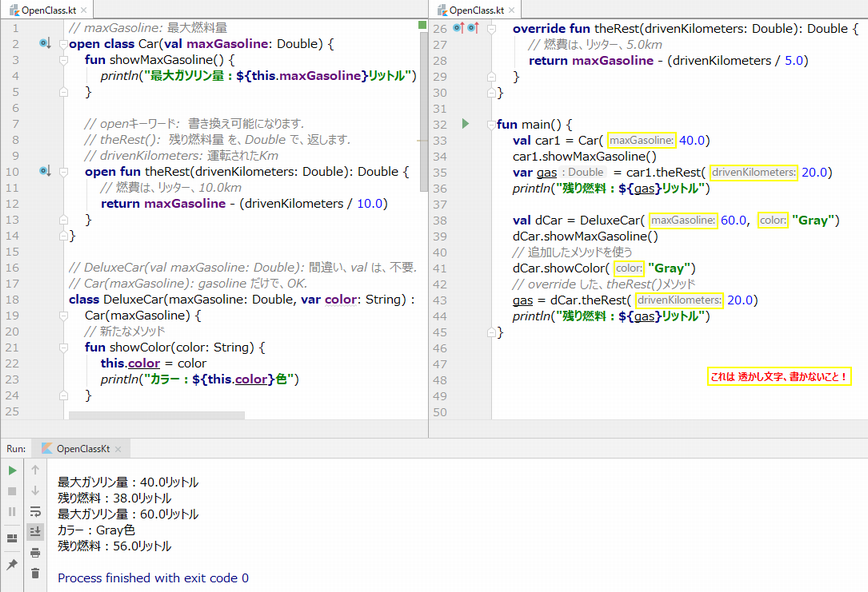Click the maxGasoline hint on line 38
This screenshot has width=868, height=592.
tap(683, 220)
